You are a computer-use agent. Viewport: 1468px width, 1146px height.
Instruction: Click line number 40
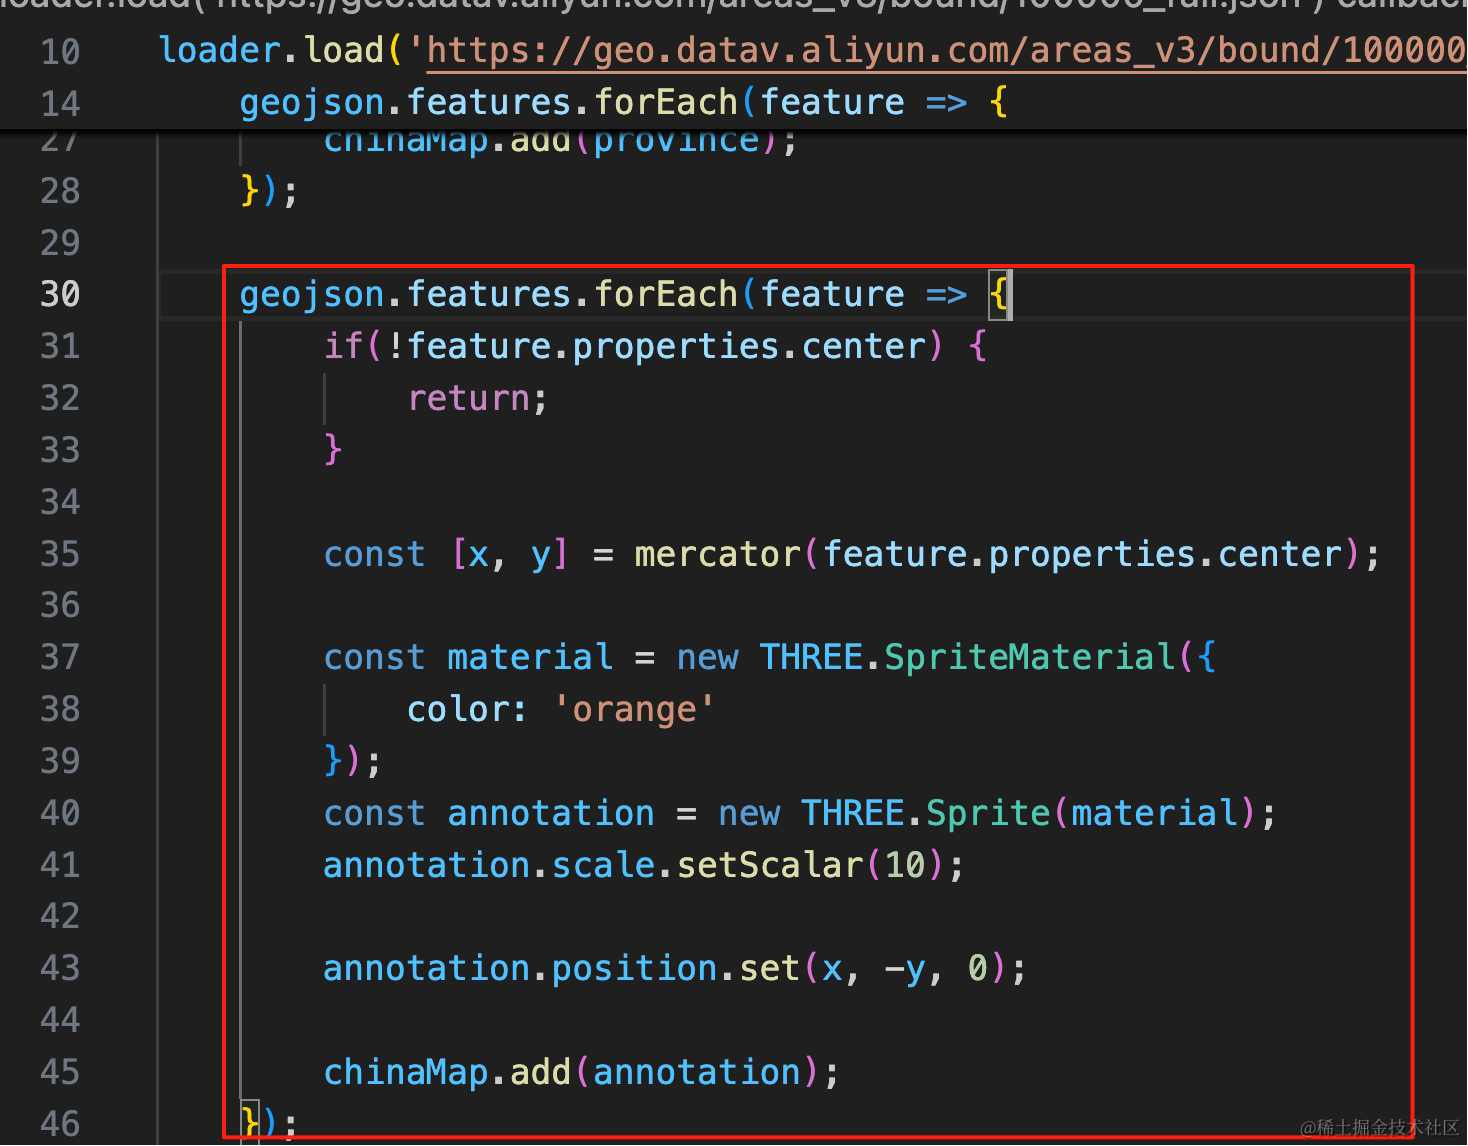60,813
